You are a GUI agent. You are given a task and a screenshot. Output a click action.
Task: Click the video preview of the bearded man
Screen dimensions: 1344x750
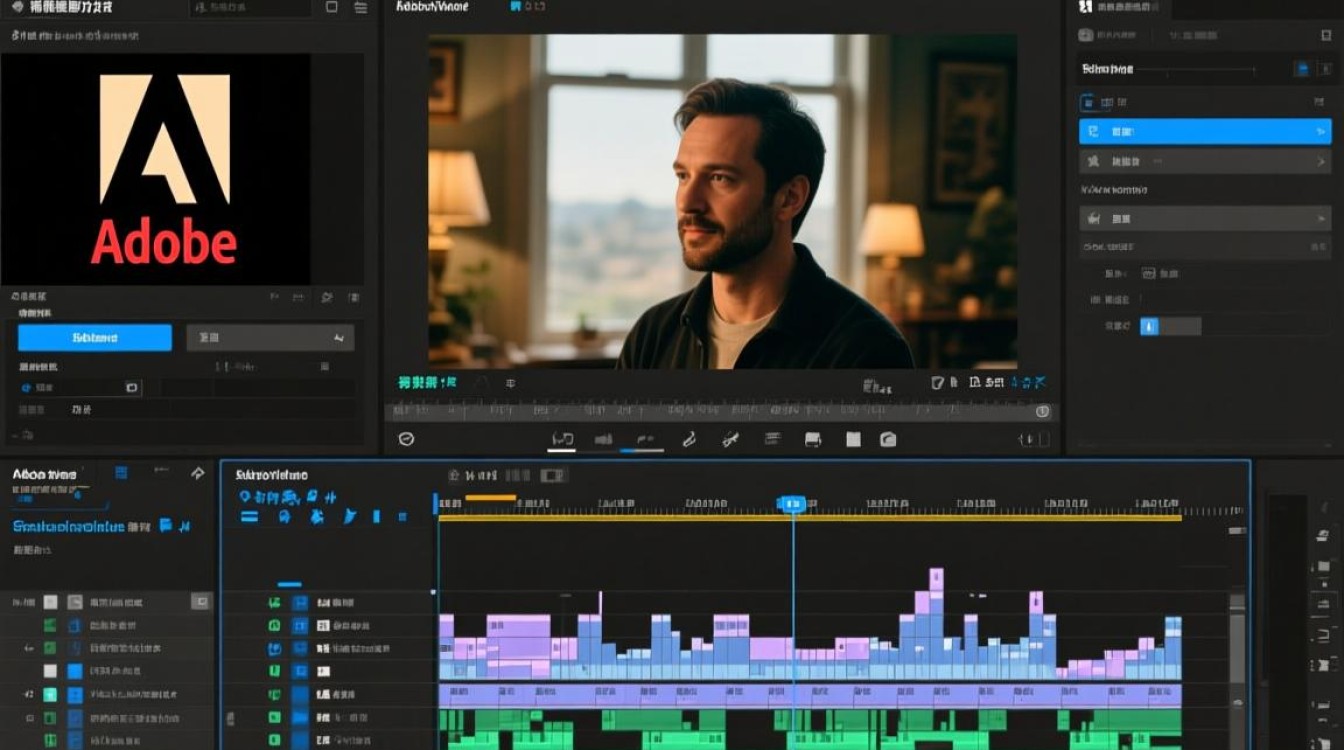pyautogui.click(x=723, y=201)
